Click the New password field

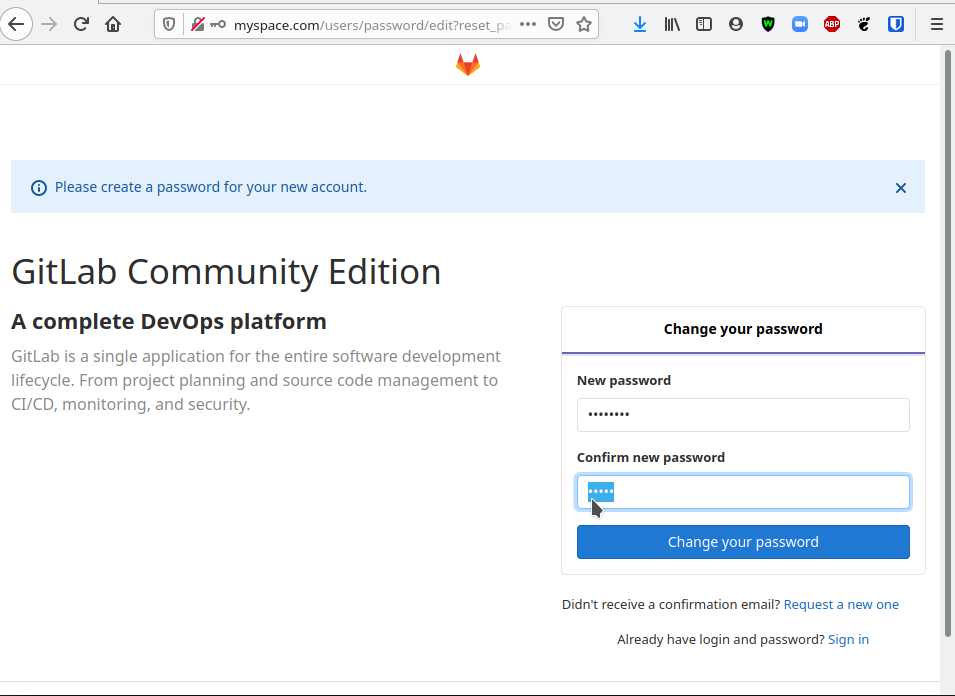743,415
